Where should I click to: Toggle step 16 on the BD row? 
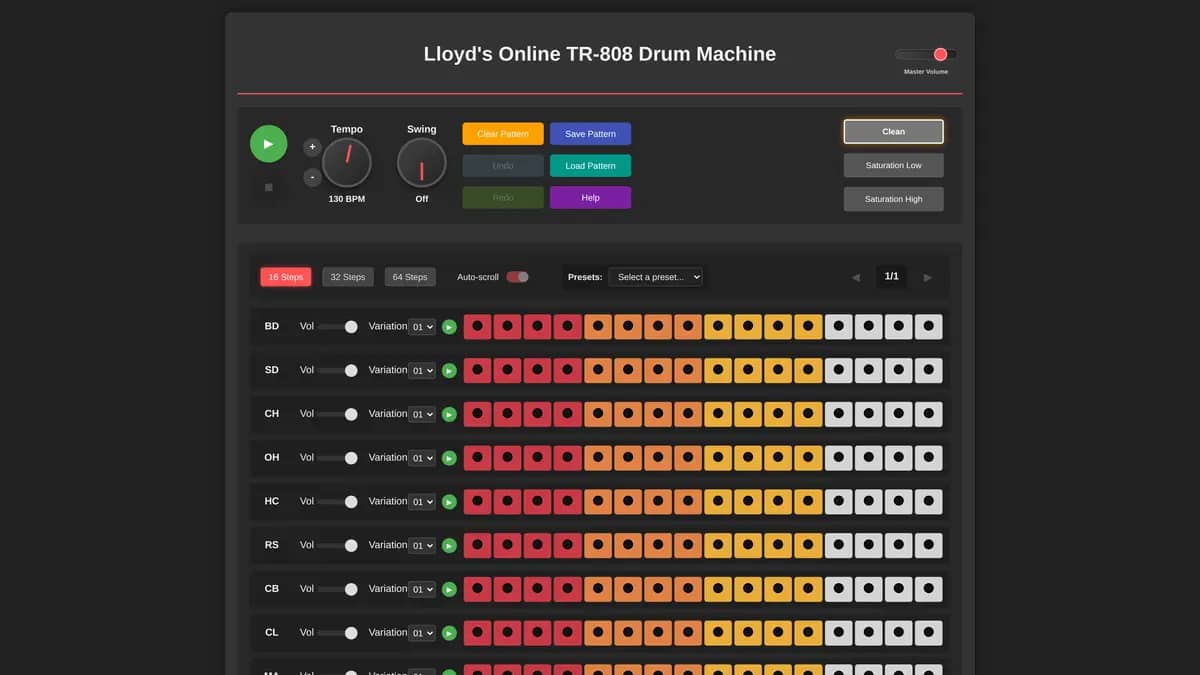coord(929,327)
